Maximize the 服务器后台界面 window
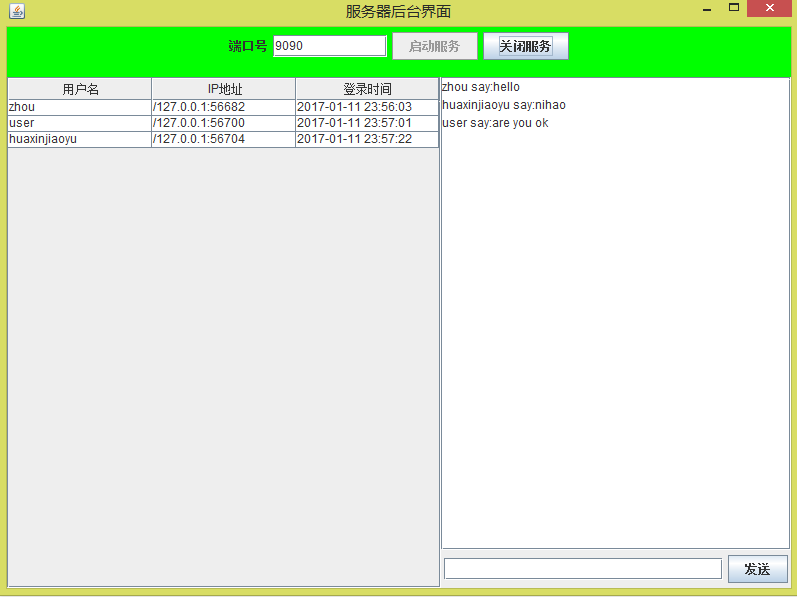Image resolution: width=797 pixels, height=597 pixels. (733, 8)
